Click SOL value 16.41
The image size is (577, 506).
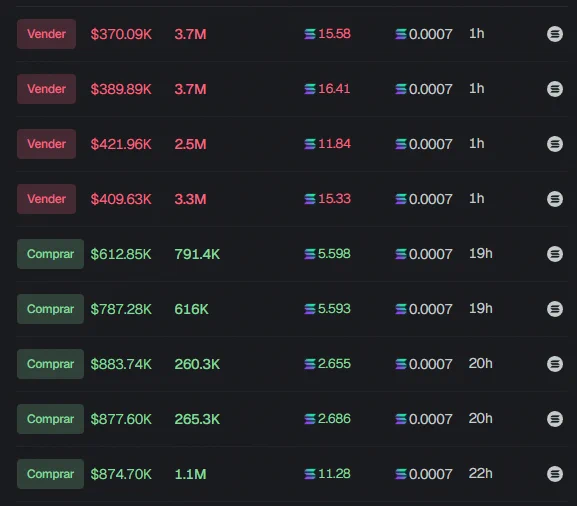pyautogui.click(x=334, y=89)
